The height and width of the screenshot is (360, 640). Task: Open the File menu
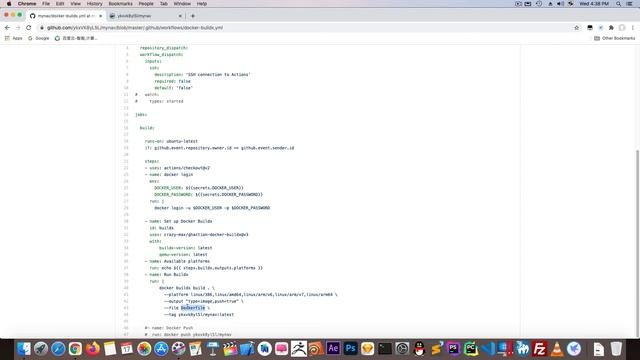point(46,4)
